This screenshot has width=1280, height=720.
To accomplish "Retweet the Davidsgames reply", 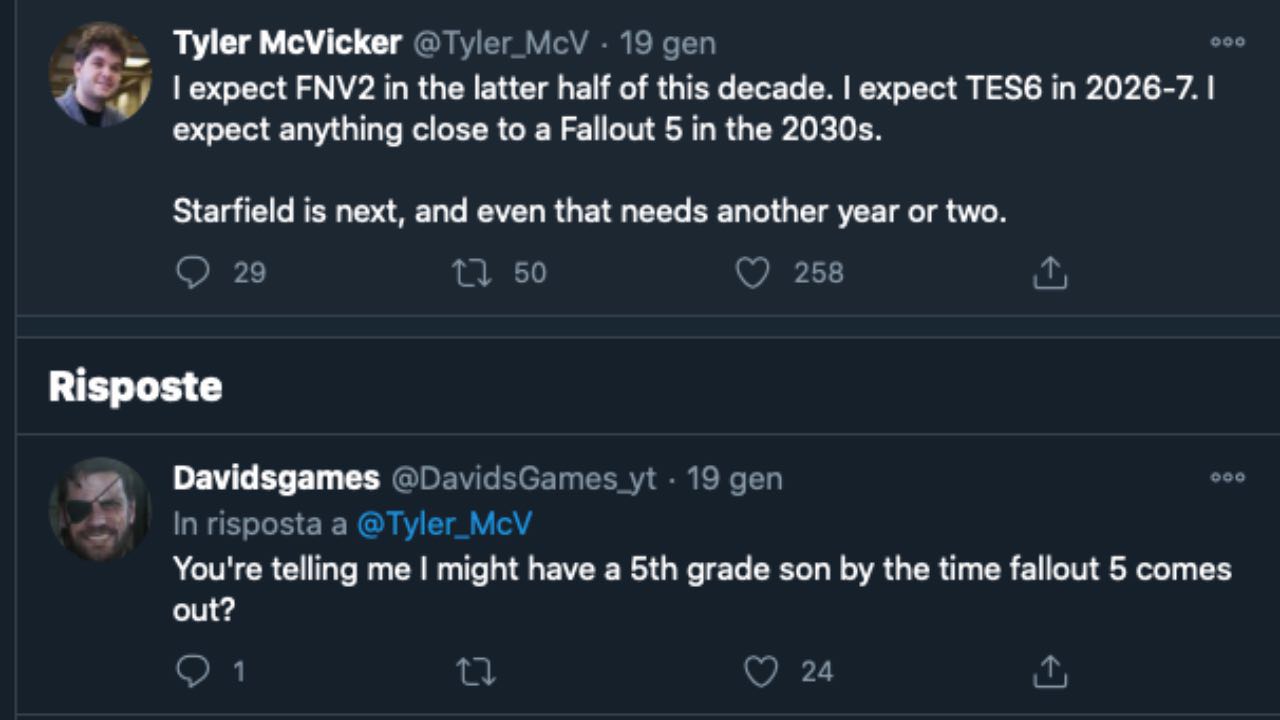I will tap(475, 671).
